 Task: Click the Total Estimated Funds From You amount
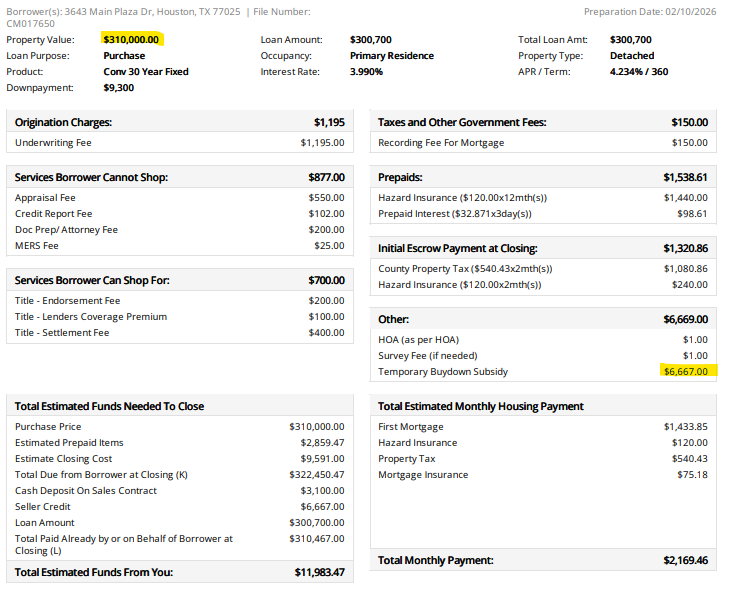[x=319, y=572]
